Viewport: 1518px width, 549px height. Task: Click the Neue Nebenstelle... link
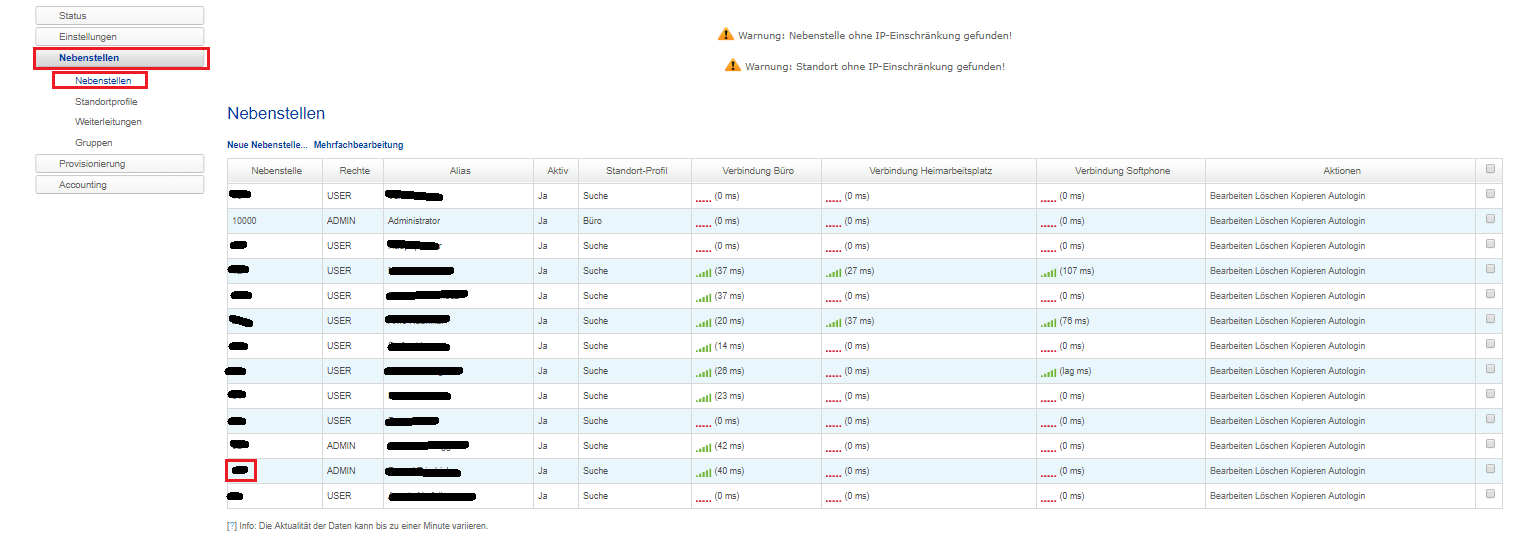coord(267,145)
